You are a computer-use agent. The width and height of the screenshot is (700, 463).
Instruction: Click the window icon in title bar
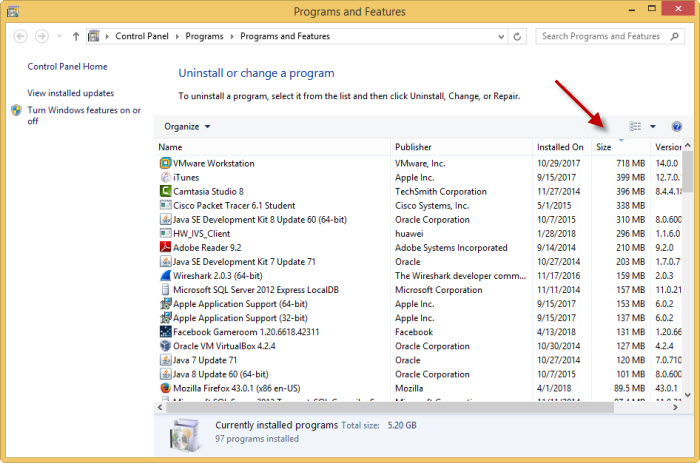(x=13, y=11)
